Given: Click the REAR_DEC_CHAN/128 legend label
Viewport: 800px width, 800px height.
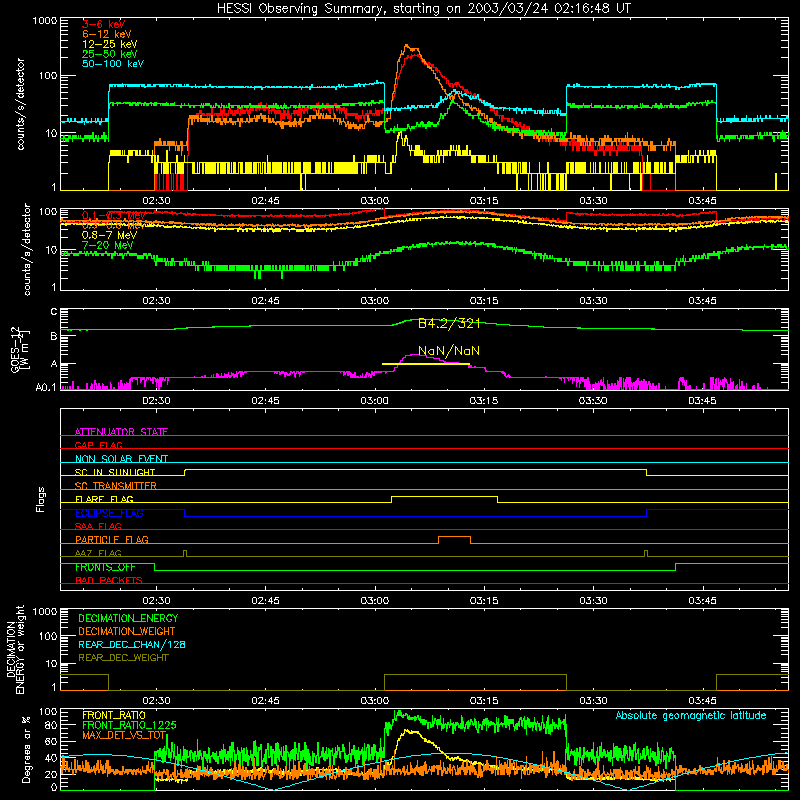Looking at the screenshot, I should (132, 644).
